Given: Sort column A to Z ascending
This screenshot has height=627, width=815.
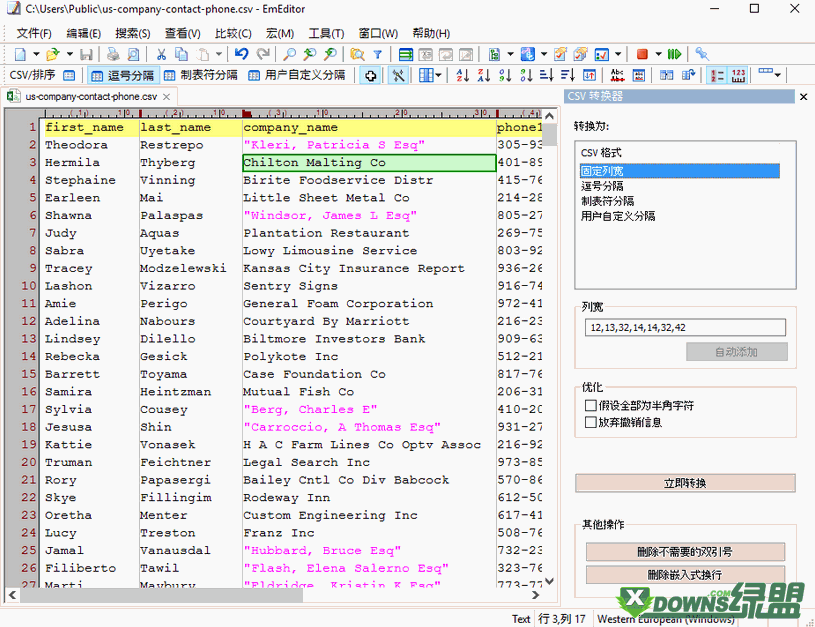Looking at the screenshot, I should pos(463,75).
